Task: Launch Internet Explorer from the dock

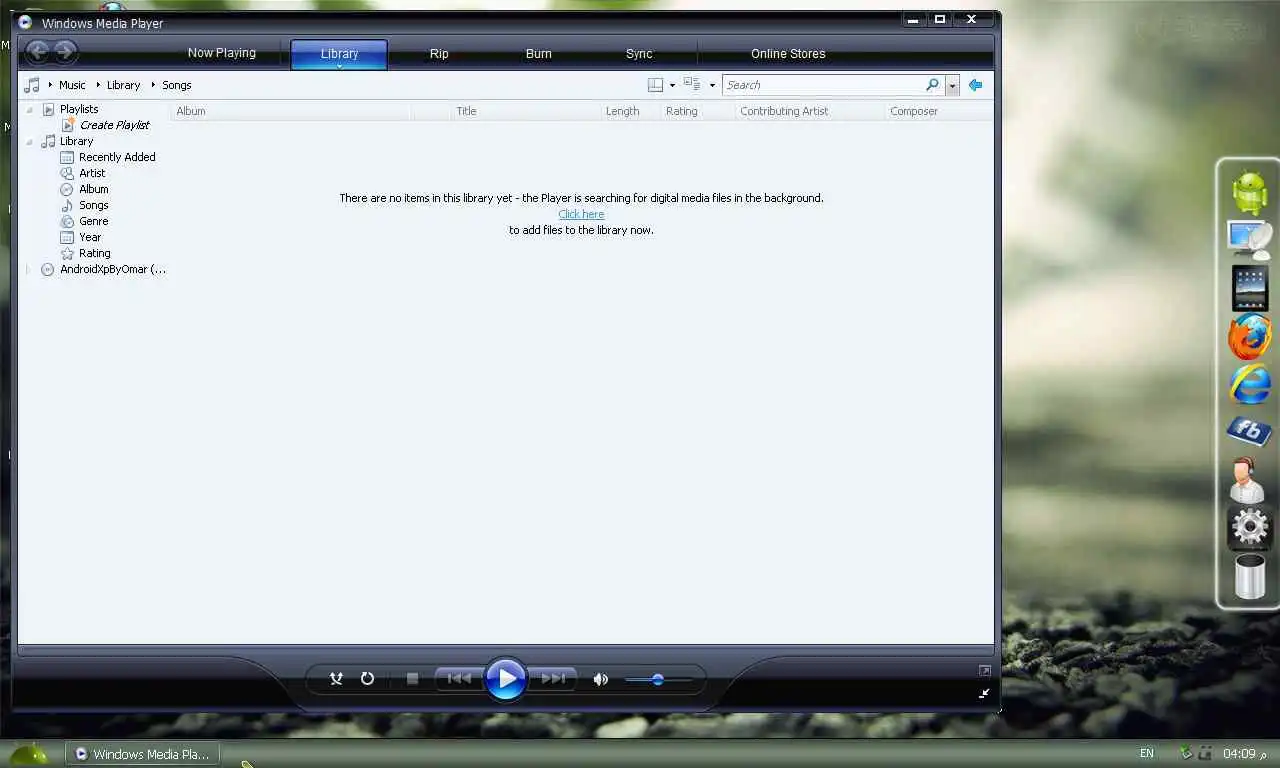Action: (1250, 384)
